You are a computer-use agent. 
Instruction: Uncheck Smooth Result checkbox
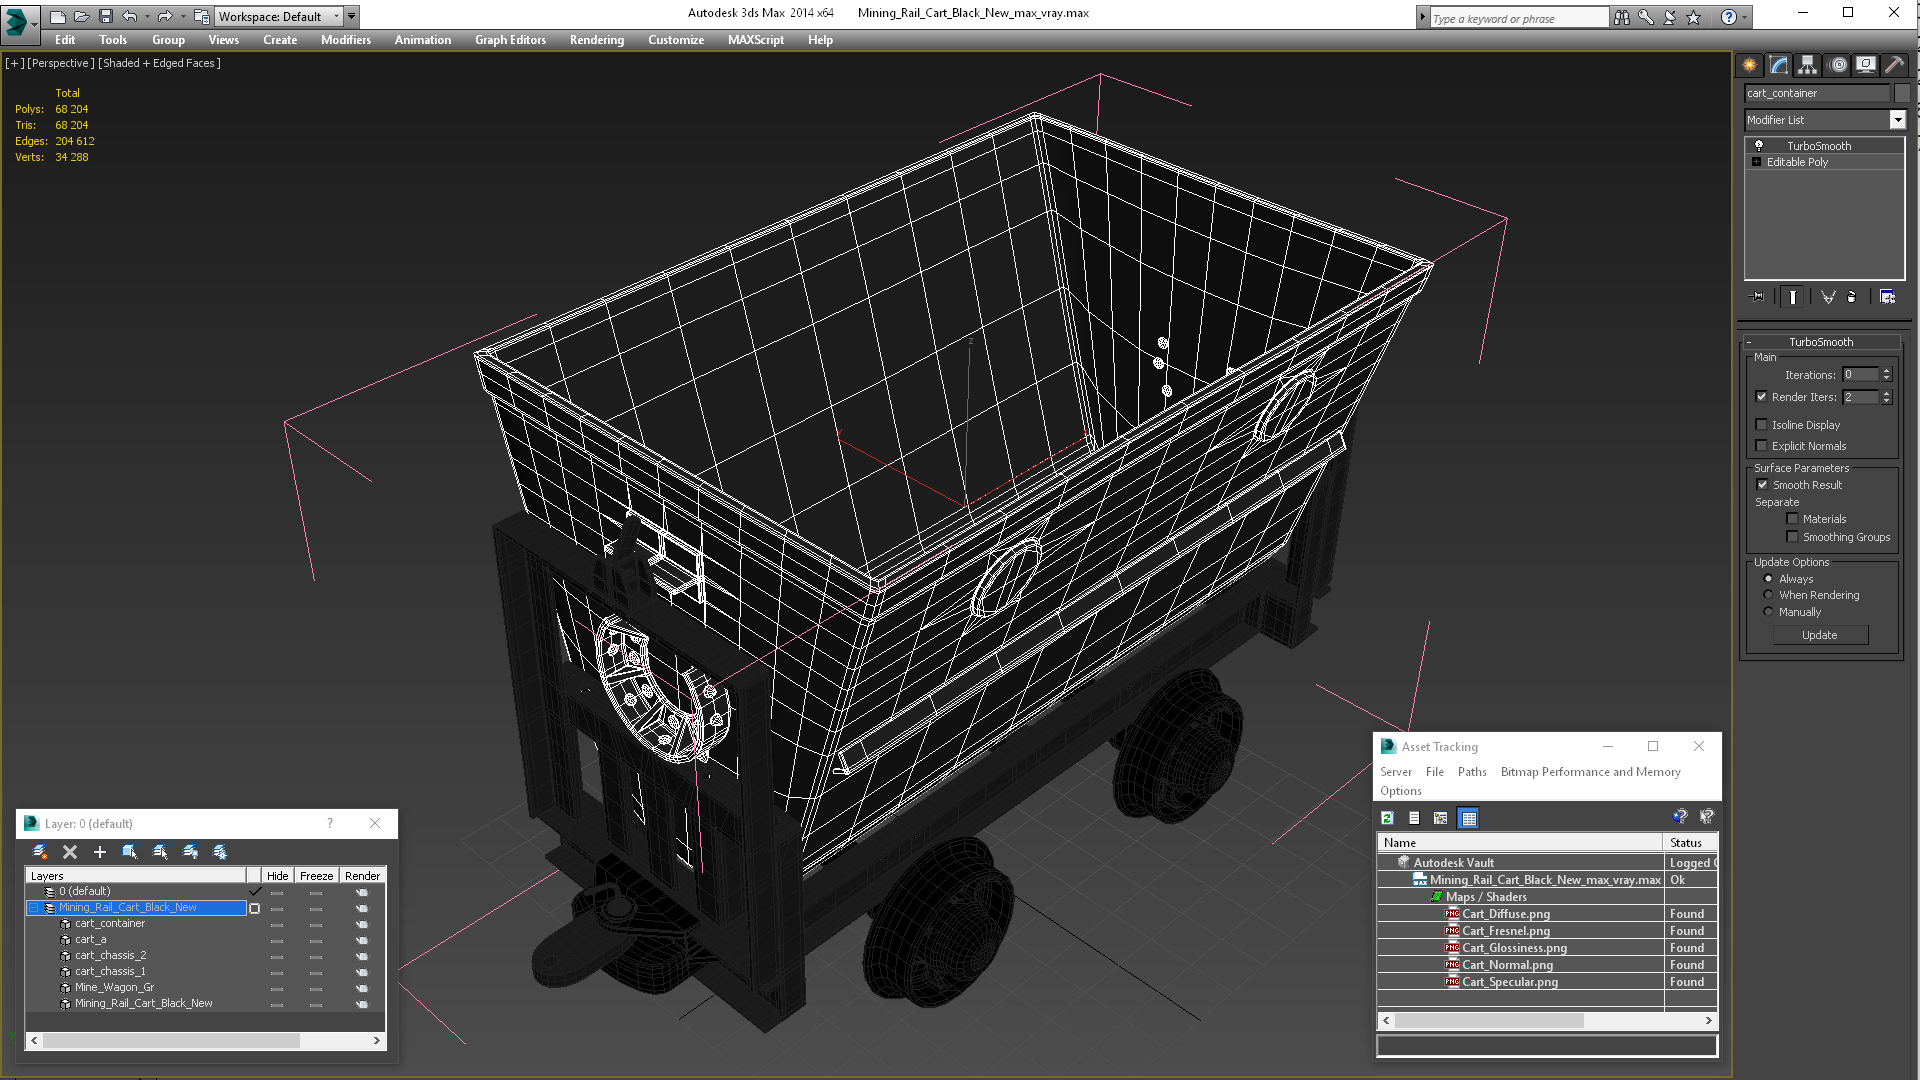[x=1762, y=485]
